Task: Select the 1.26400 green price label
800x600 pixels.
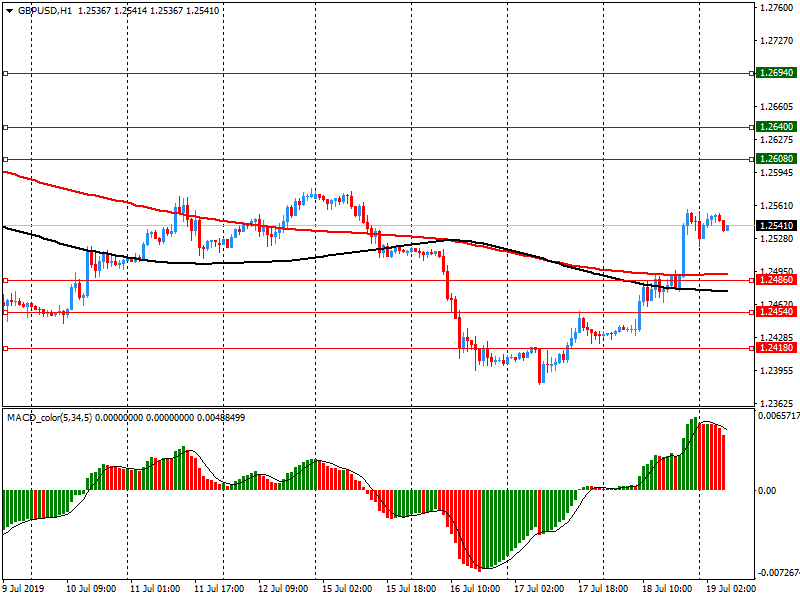Action: pos(777,127)
